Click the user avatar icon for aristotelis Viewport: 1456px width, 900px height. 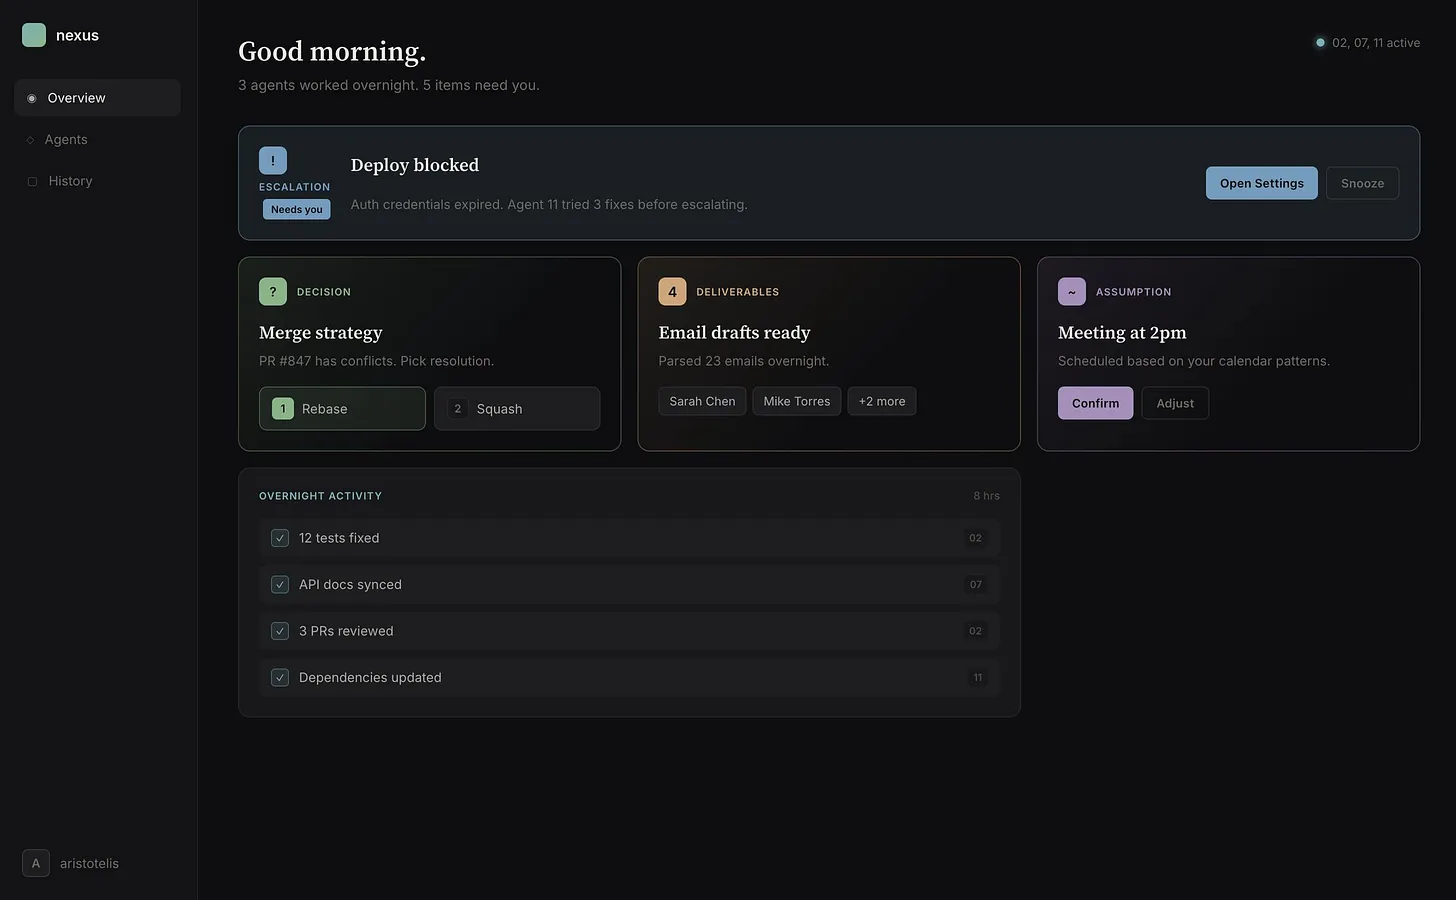tap(36, 863)
